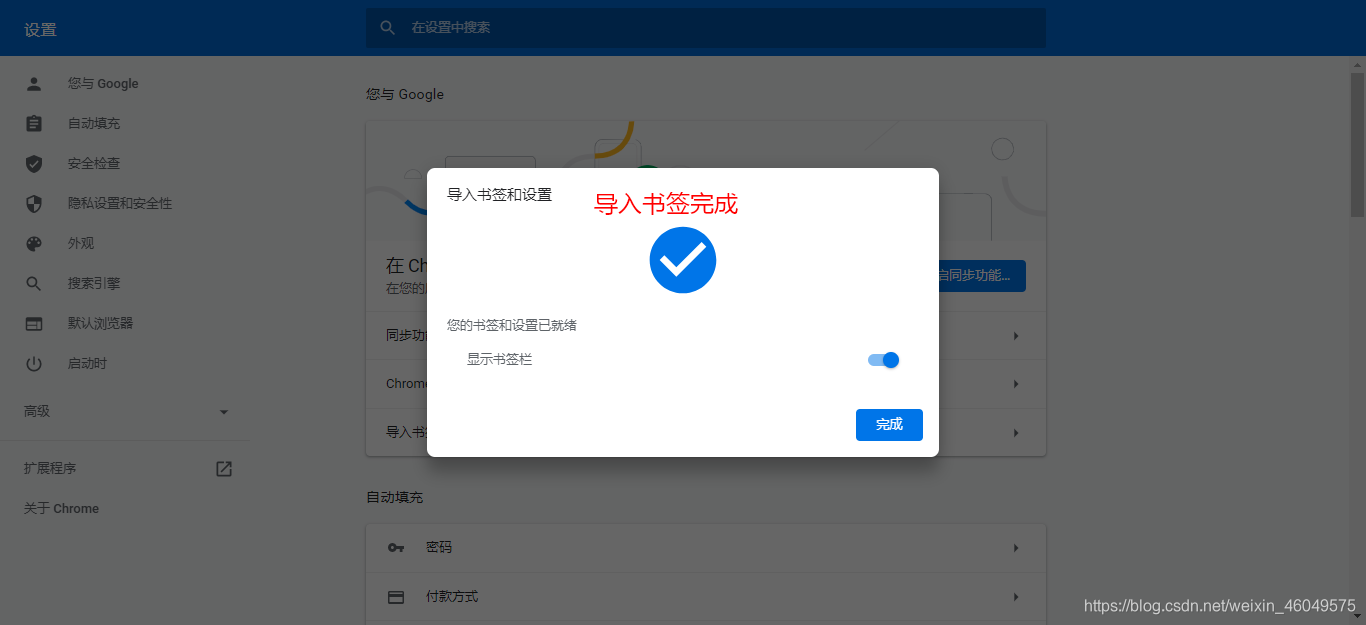This screenshot has width=1366, height=625.
Task: Expand the 密码 row arrow
Action: click(x=1016, y=548)
